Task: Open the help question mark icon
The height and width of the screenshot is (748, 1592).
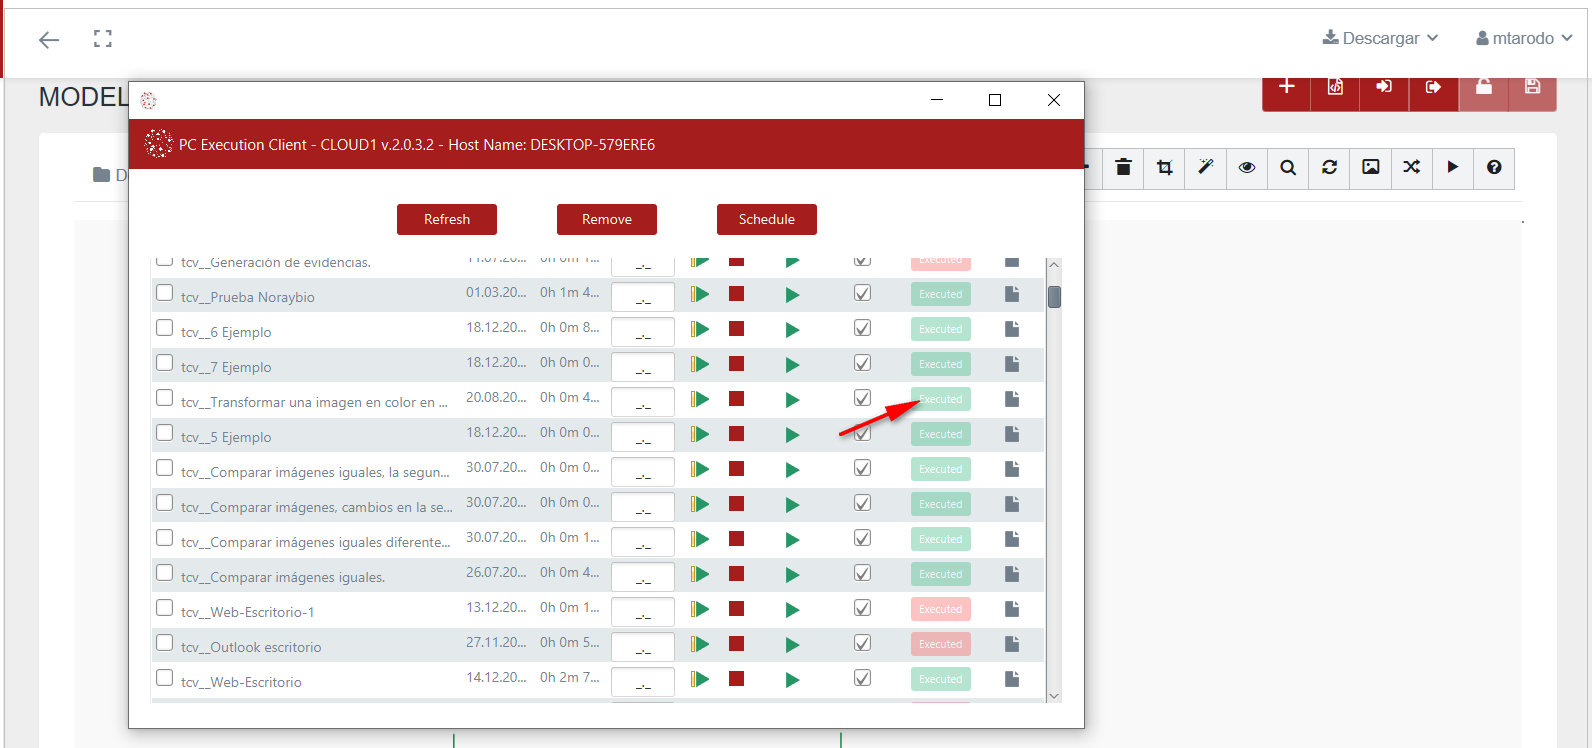Action: (x=1494, y=167)
